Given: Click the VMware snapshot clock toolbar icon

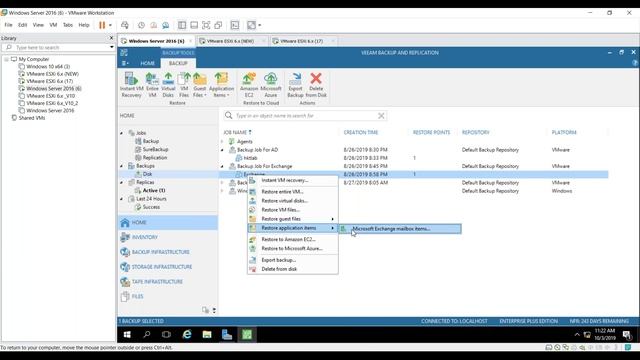Looking at the screenshot, I should 141,25.
